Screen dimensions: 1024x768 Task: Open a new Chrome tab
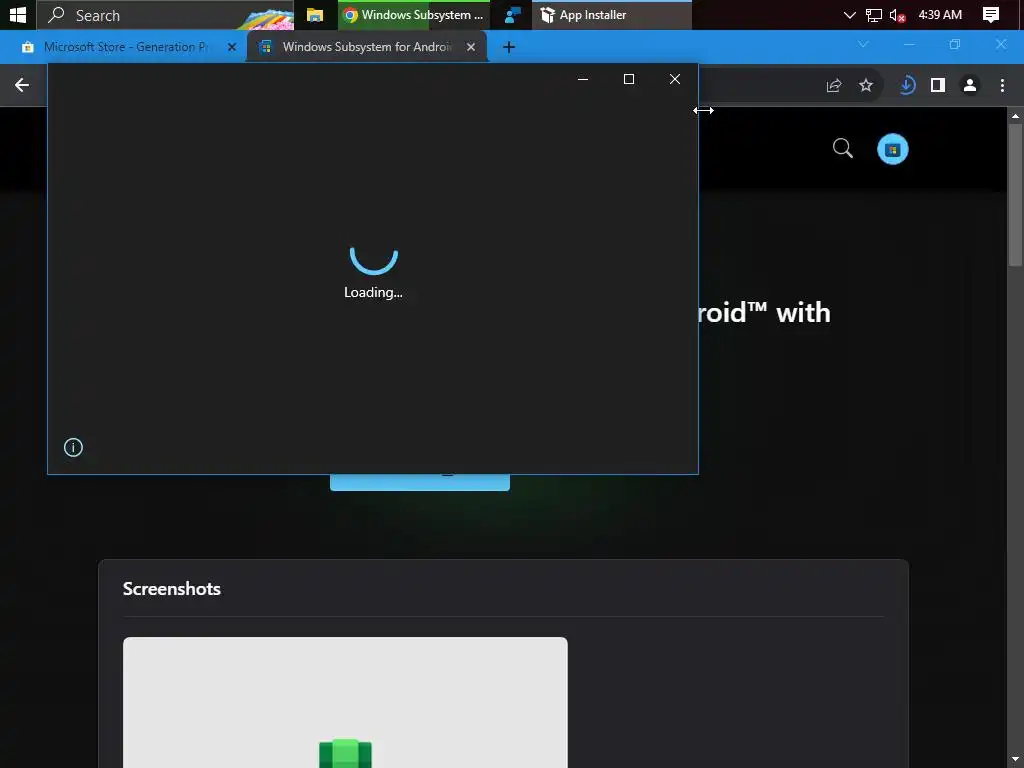(x=509, y=47)
